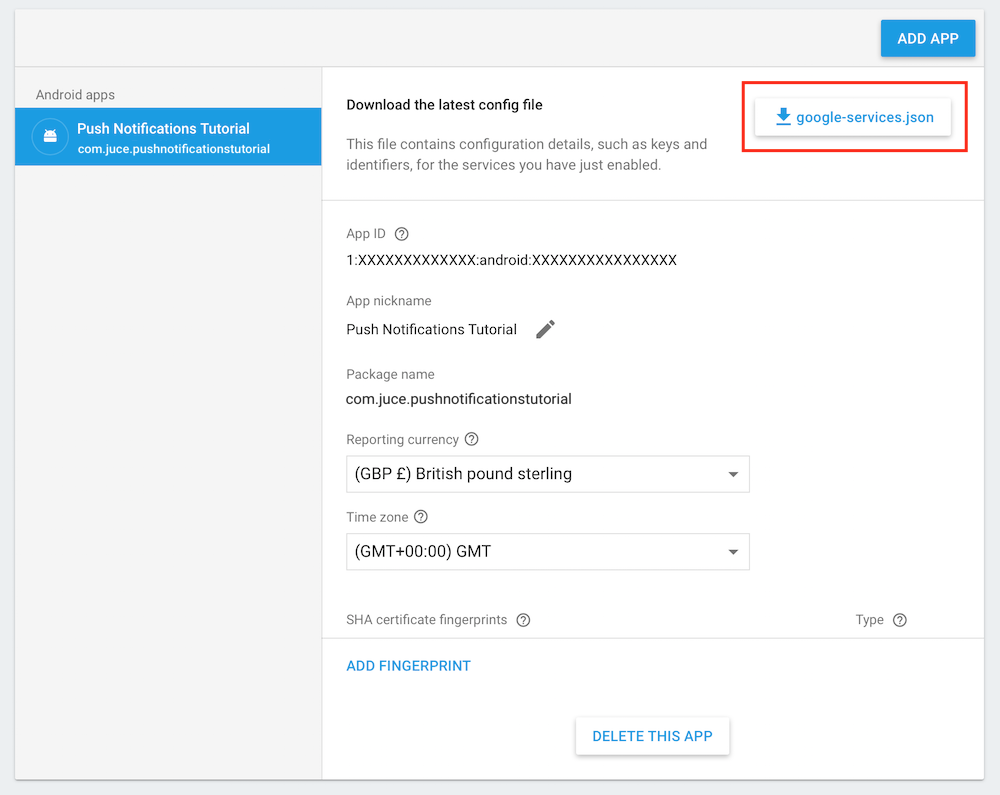Open the SHA certificate fingerprints help icon
1000x795 pixels.
(x=523, y=619)
